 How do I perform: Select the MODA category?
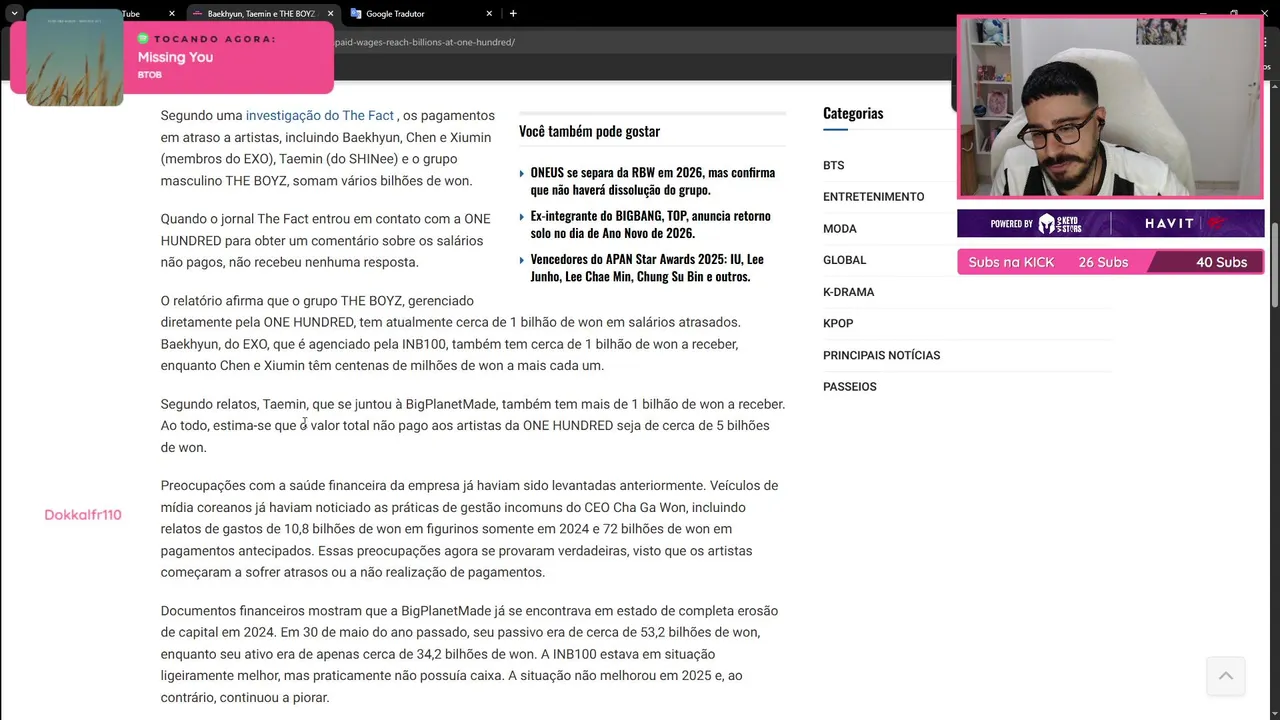pyautogui.click(x=840, y=229)
